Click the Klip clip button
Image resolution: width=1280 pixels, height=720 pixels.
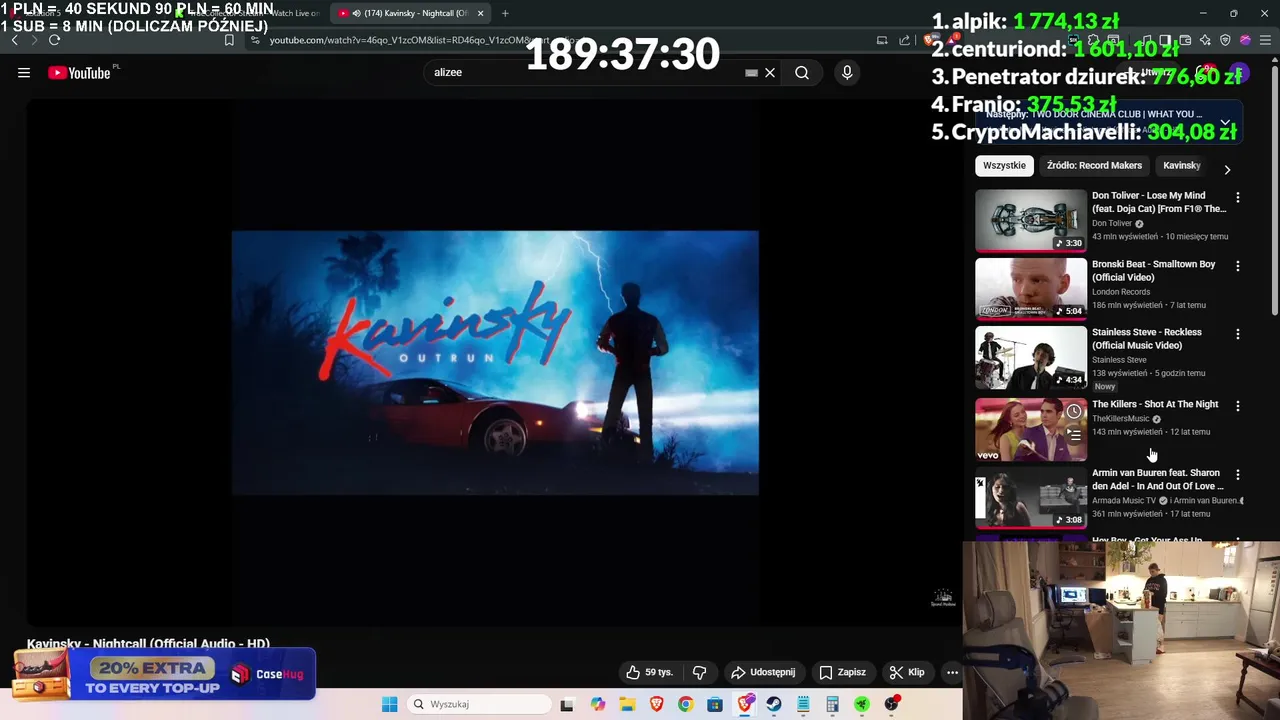907,673
